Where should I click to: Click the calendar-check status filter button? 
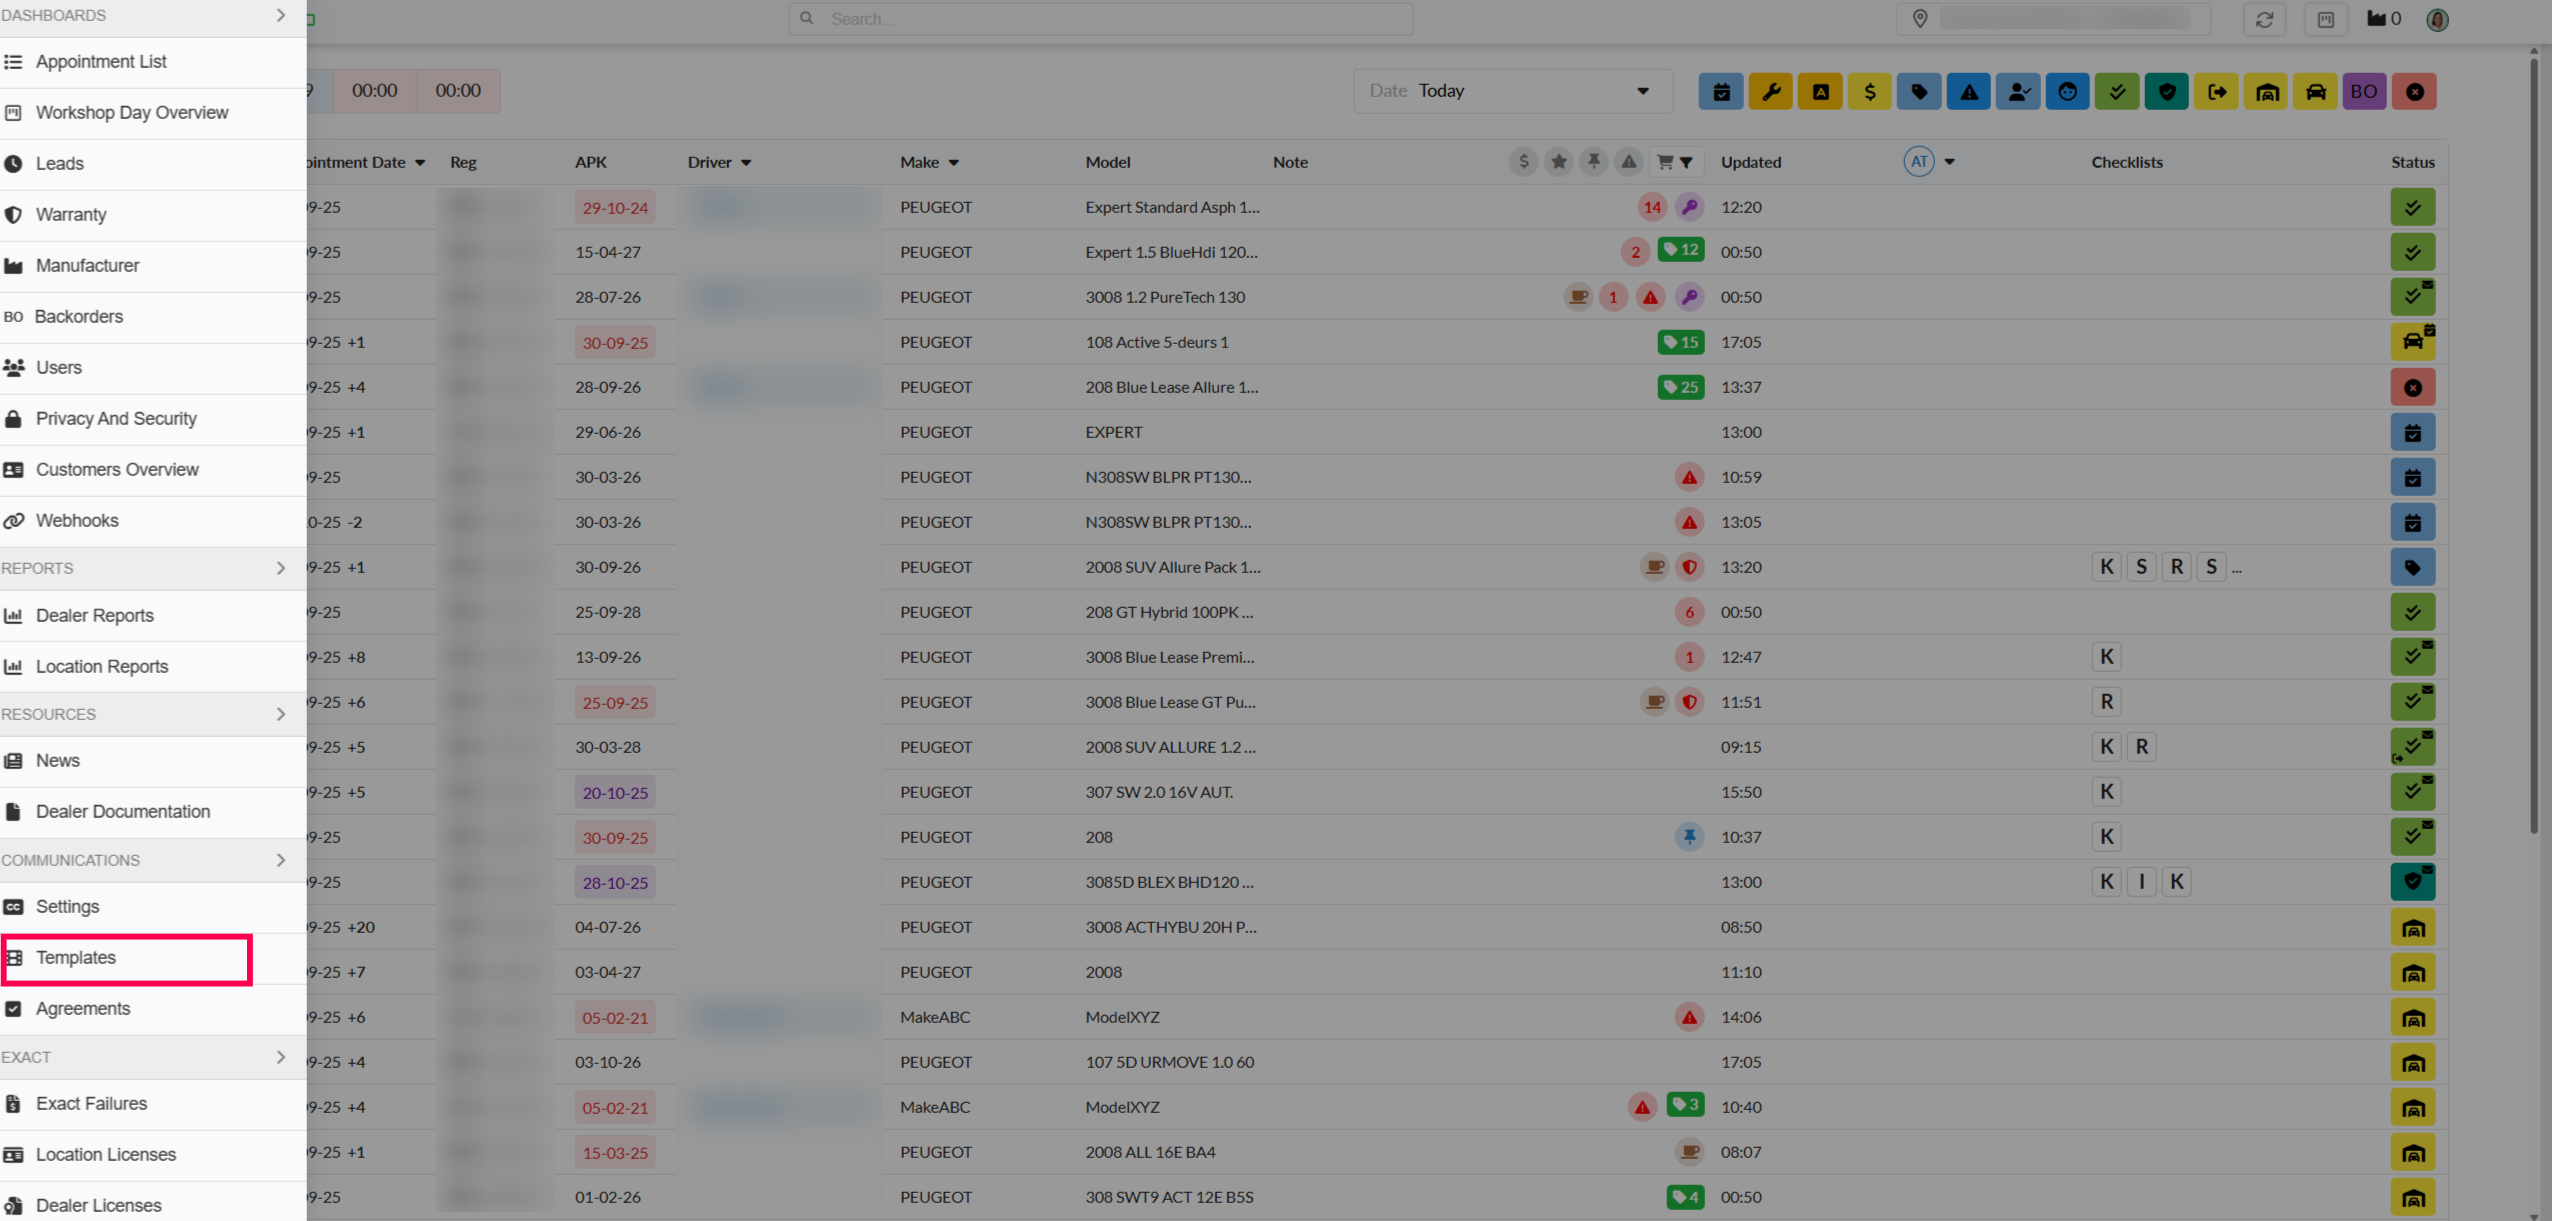(x=1721, y=92)
